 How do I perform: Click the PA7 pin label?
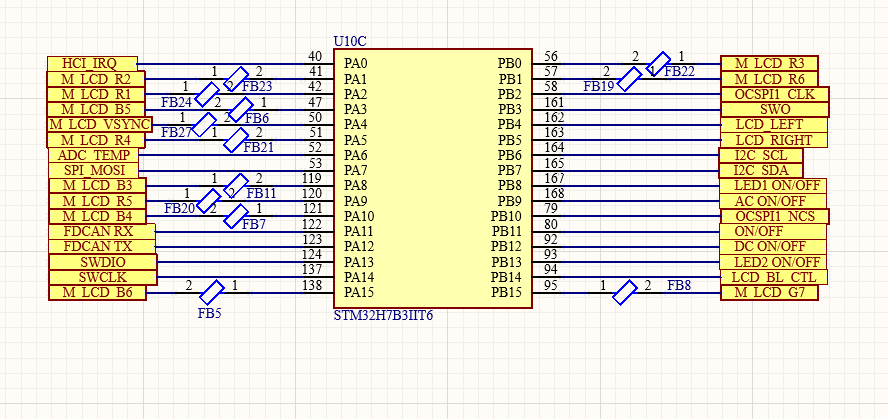coord(356,170)
